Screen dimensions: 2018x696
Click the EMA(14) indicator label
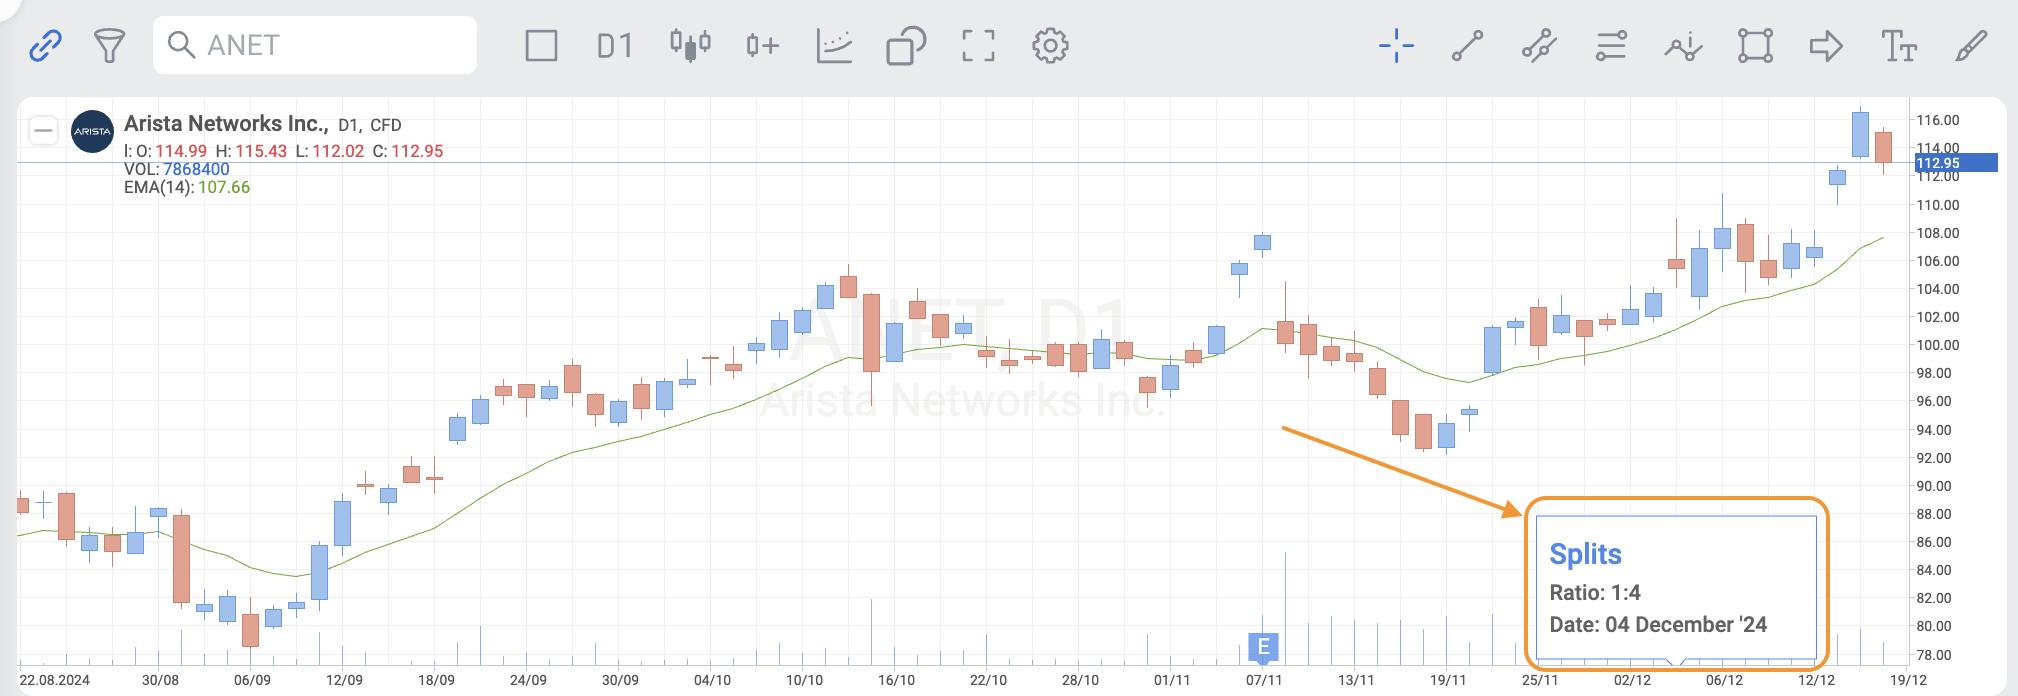[x=158, y=187]
